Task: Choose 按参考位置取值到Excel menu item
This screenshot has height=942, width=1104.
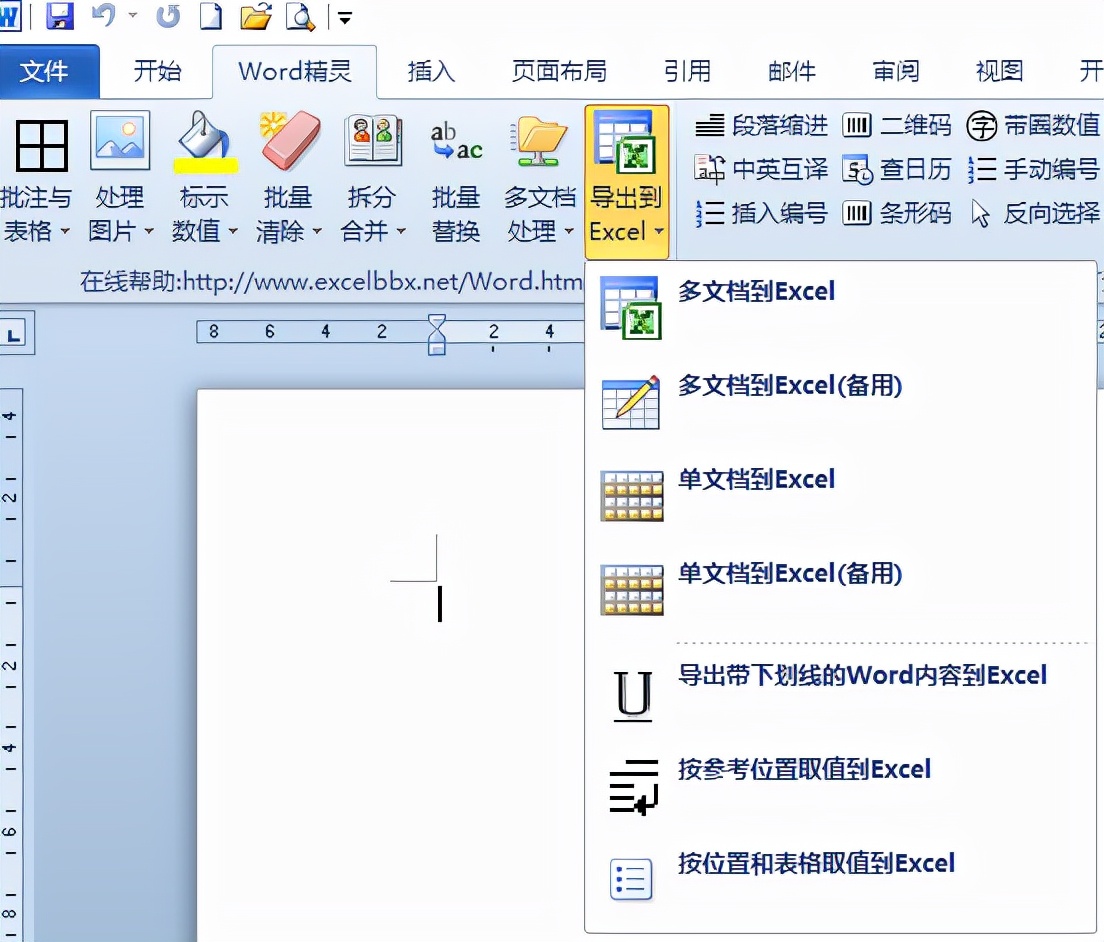Action: (x=841, y=785)
